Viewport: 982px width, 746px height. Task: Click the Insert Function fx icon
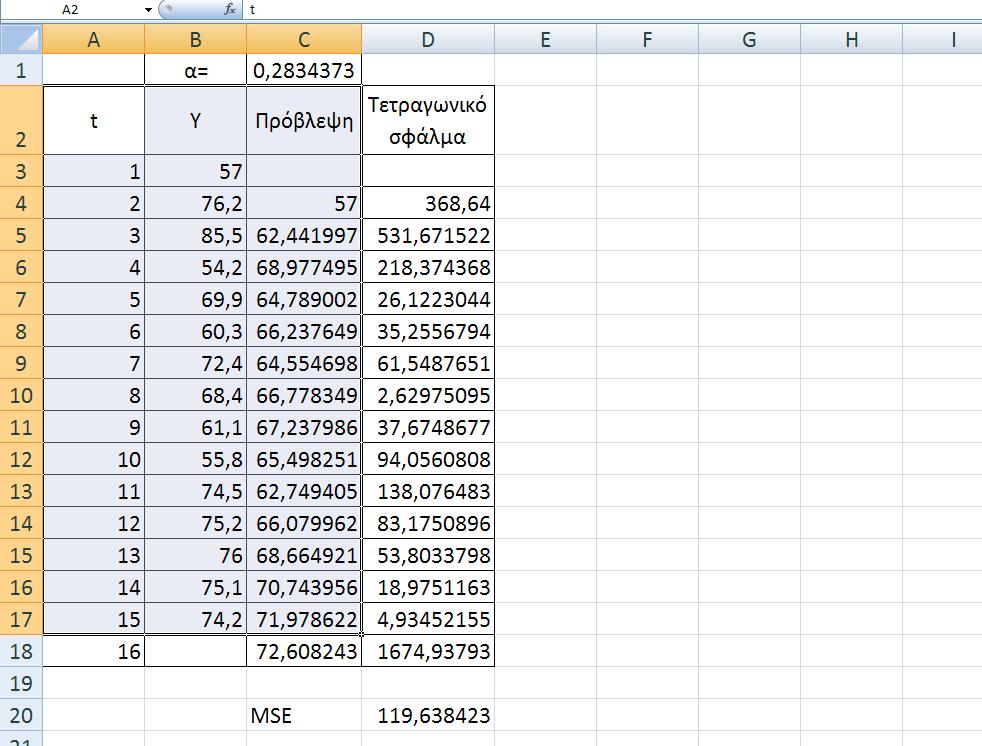click(x=230, y=9)
